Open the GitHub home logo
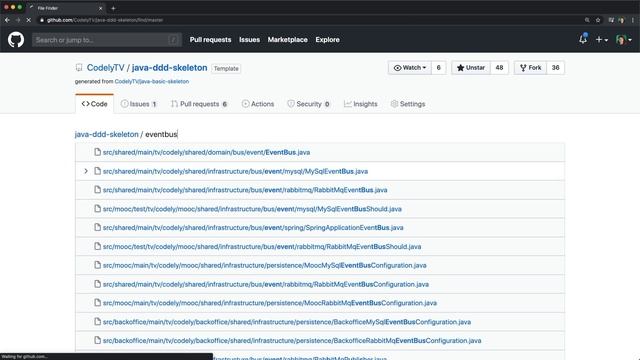 click(16, 40)
